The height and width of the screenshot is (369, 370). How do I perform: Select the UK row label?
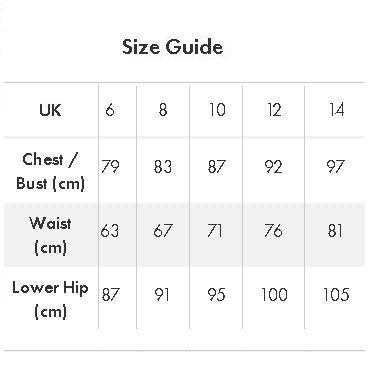tap(50, 110)
